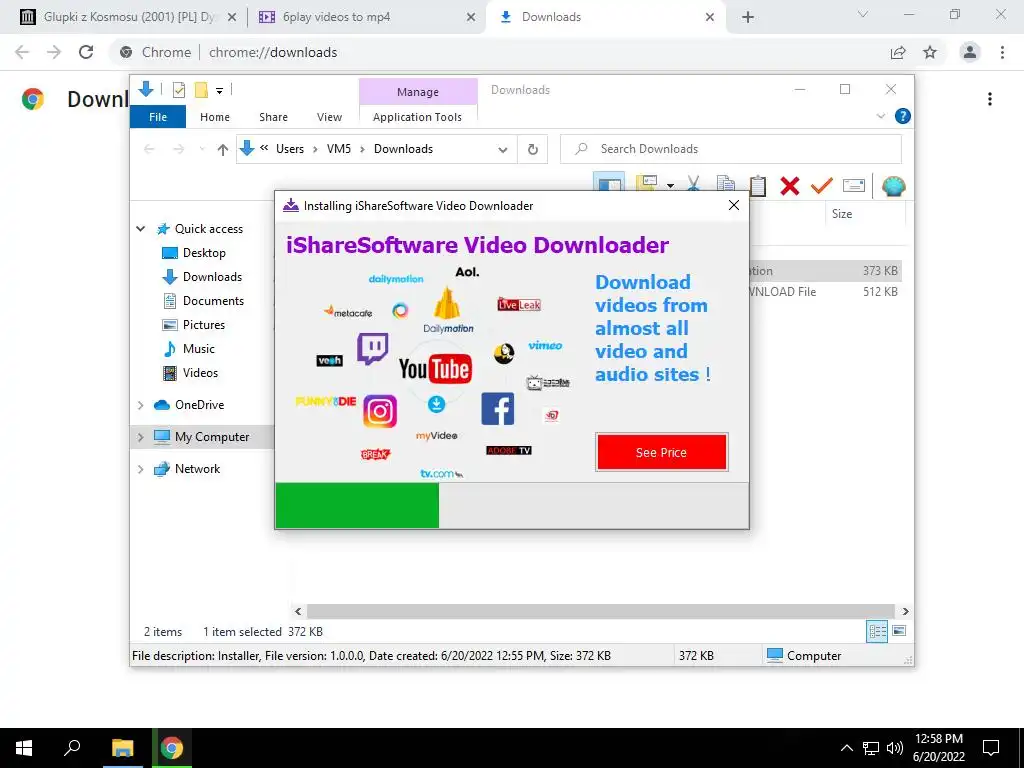Open Explorer Help question mark icon
This screenshot has height=768, width=1024.
pos(903,116)
